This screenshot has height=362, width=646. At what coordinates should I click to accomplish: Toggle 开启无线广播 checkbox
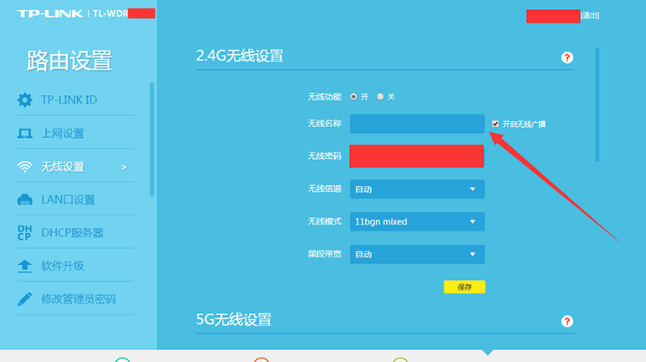(x=495, y=124)
